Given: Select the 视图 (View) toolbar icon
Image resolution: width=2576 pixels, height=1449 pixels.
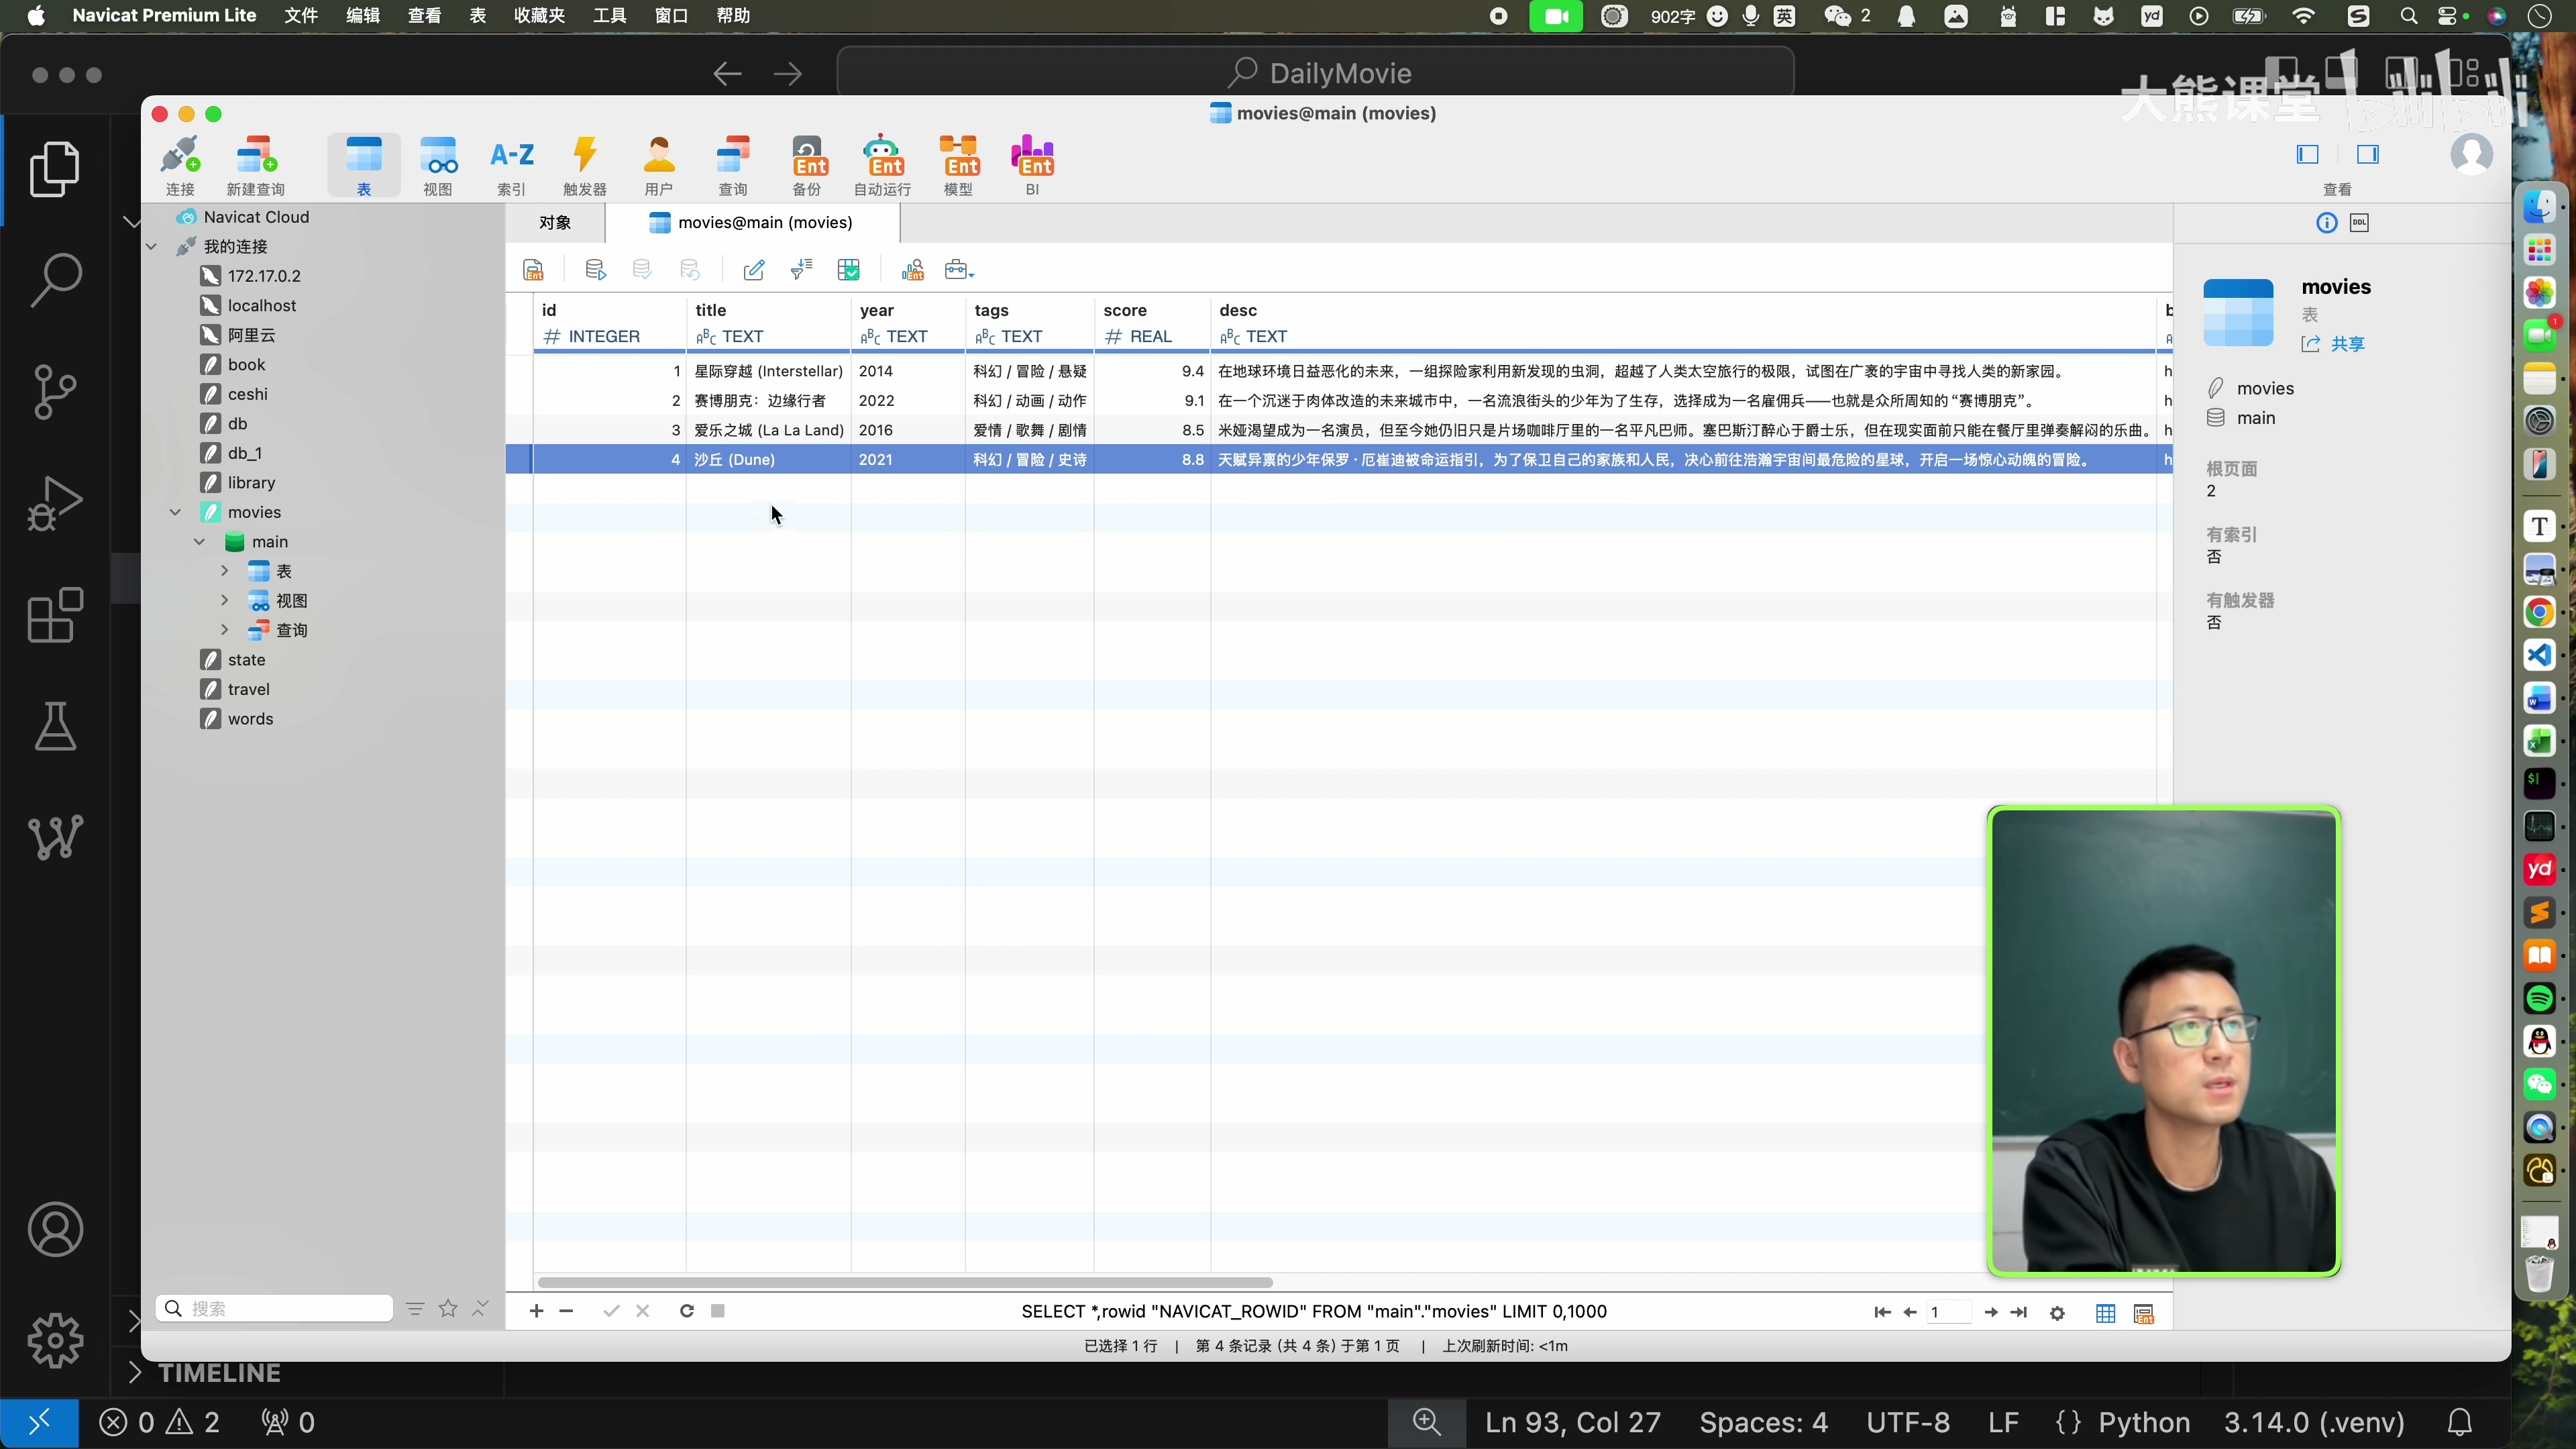Looking at the screenshot, I should (x=438, y=165).
